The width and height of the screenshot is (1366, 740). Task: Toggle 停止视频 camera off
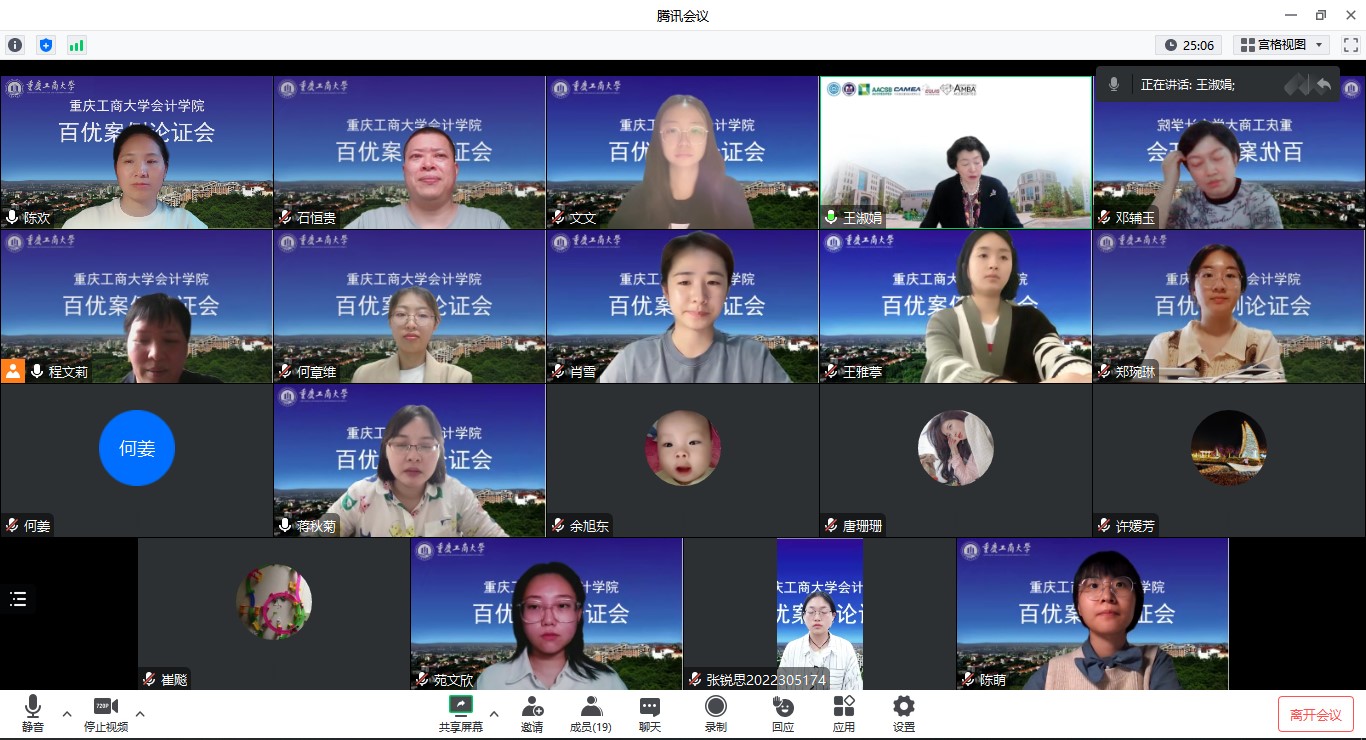point(106,714)
